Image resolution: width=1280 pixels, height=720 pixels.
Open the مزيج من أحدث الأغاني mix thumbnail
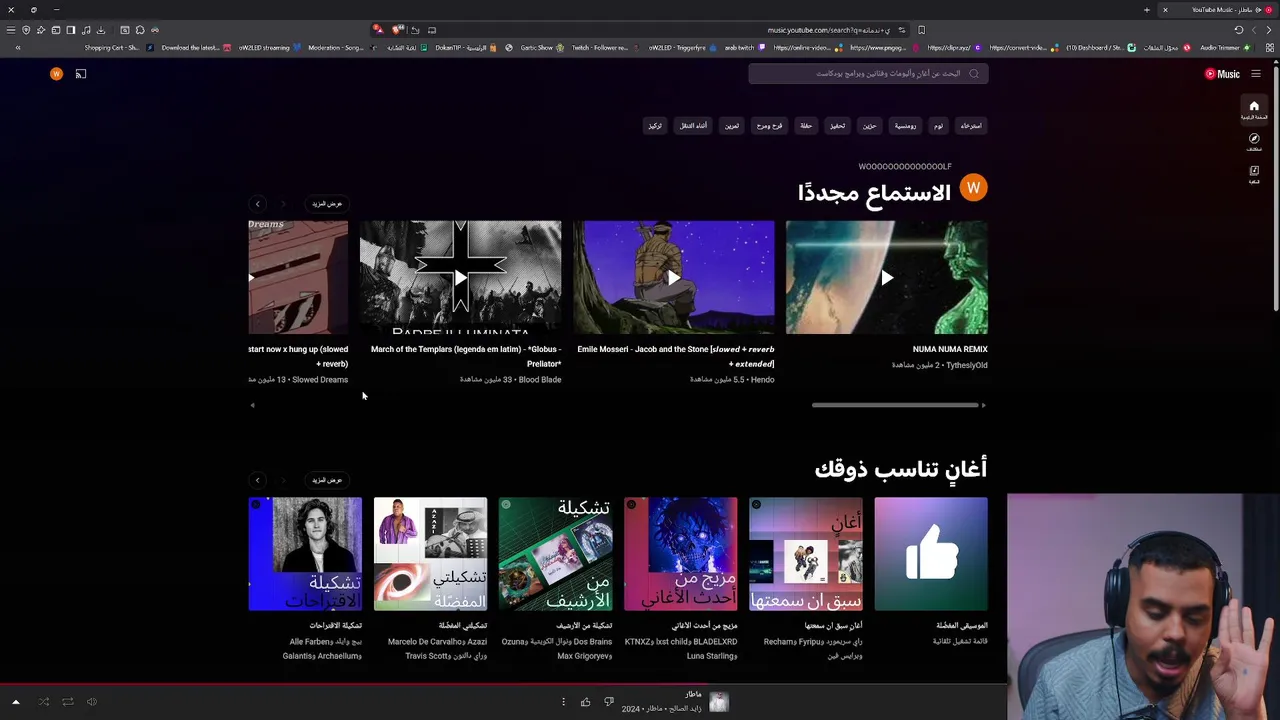click(x=681, y=554)
